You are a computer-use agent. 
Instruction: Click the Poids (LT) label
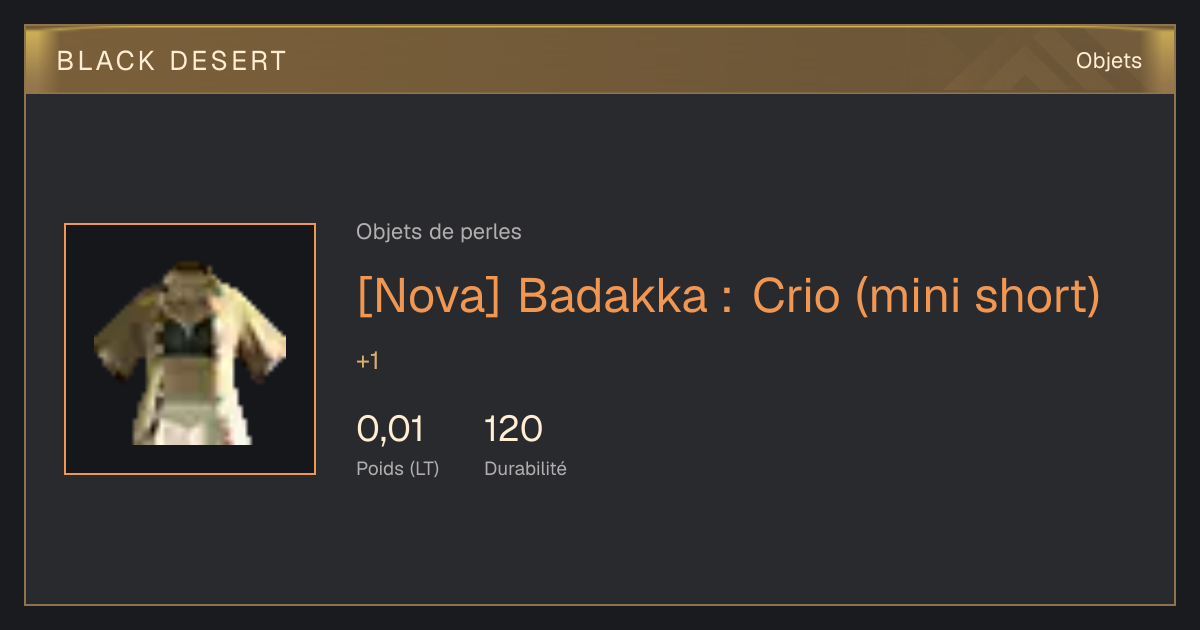(x=397, y=468)
